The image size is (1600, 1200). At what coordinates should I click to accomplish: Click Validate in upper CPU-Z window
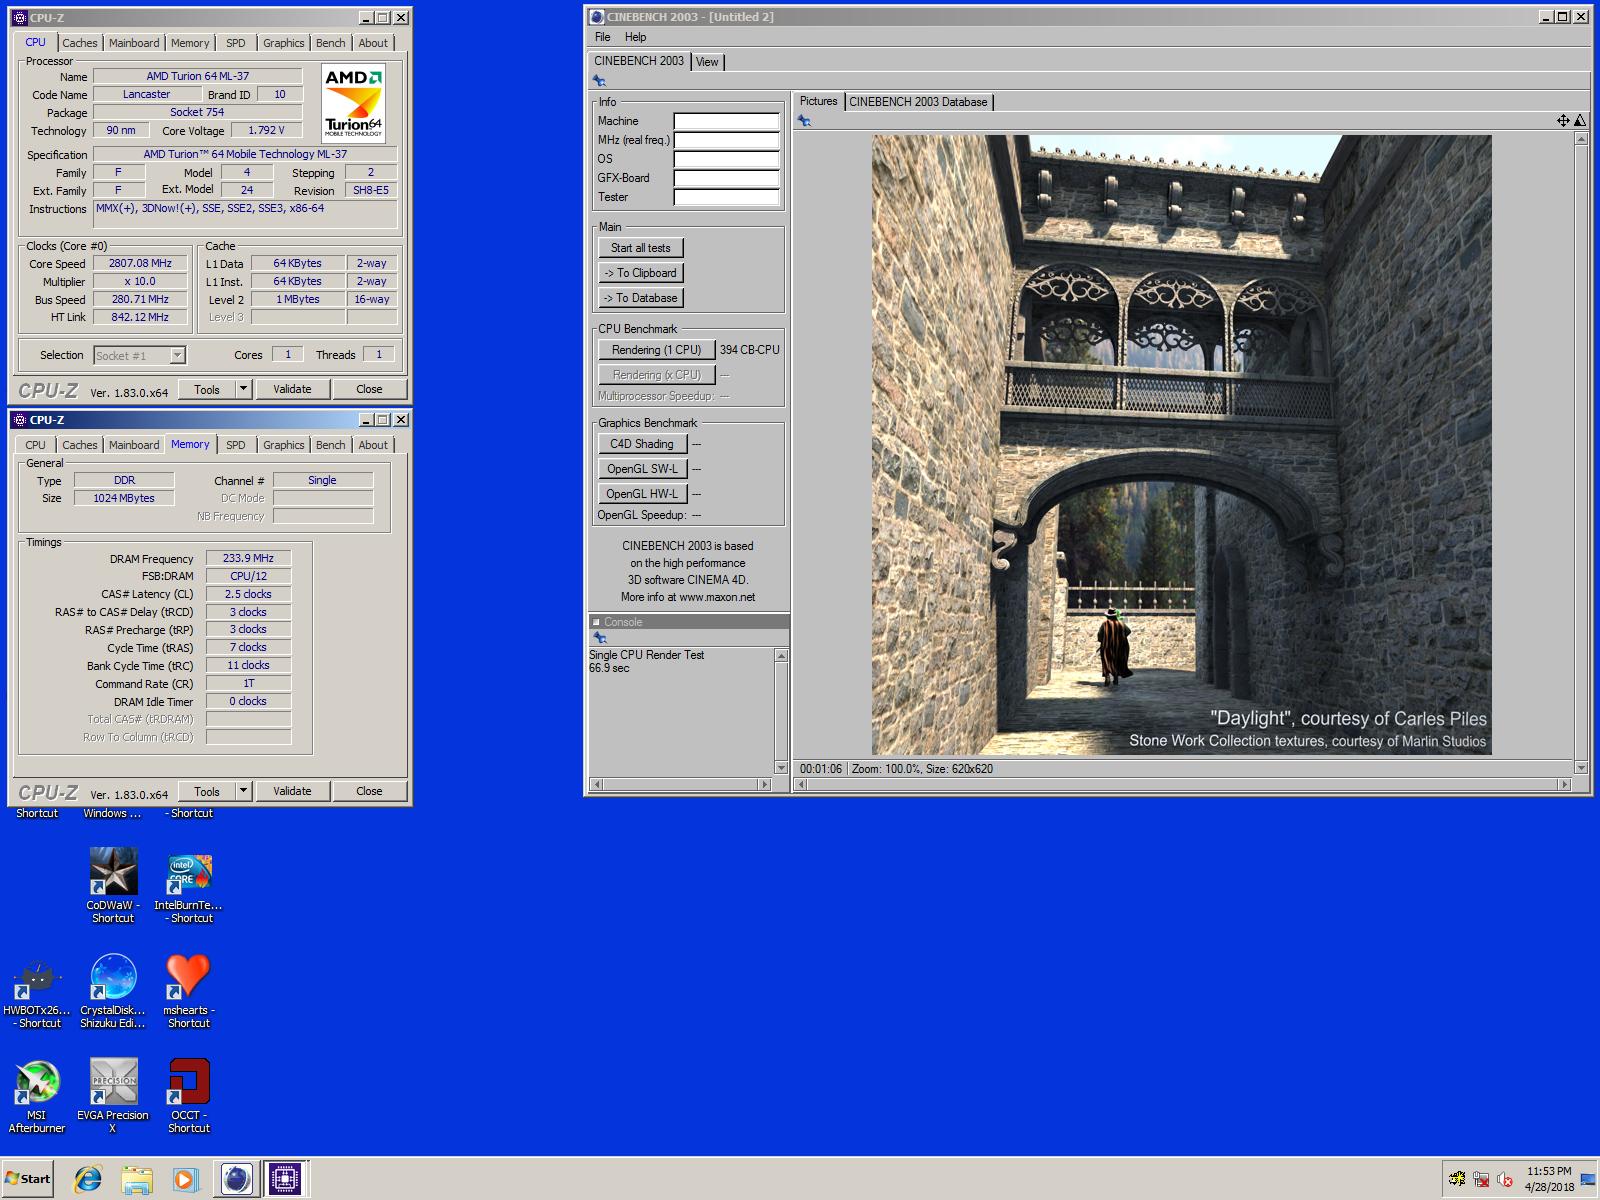(292, 389)
